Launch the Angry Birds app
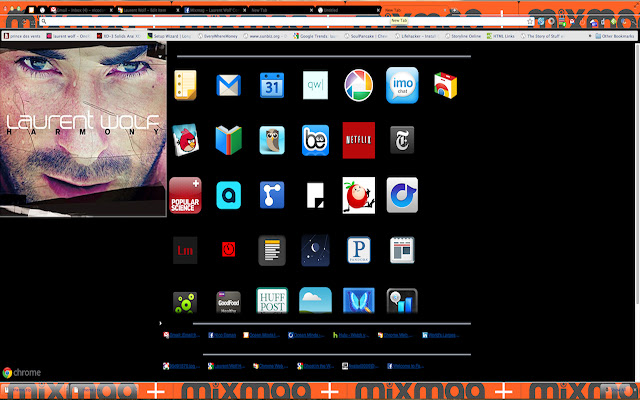 [185, 140]
